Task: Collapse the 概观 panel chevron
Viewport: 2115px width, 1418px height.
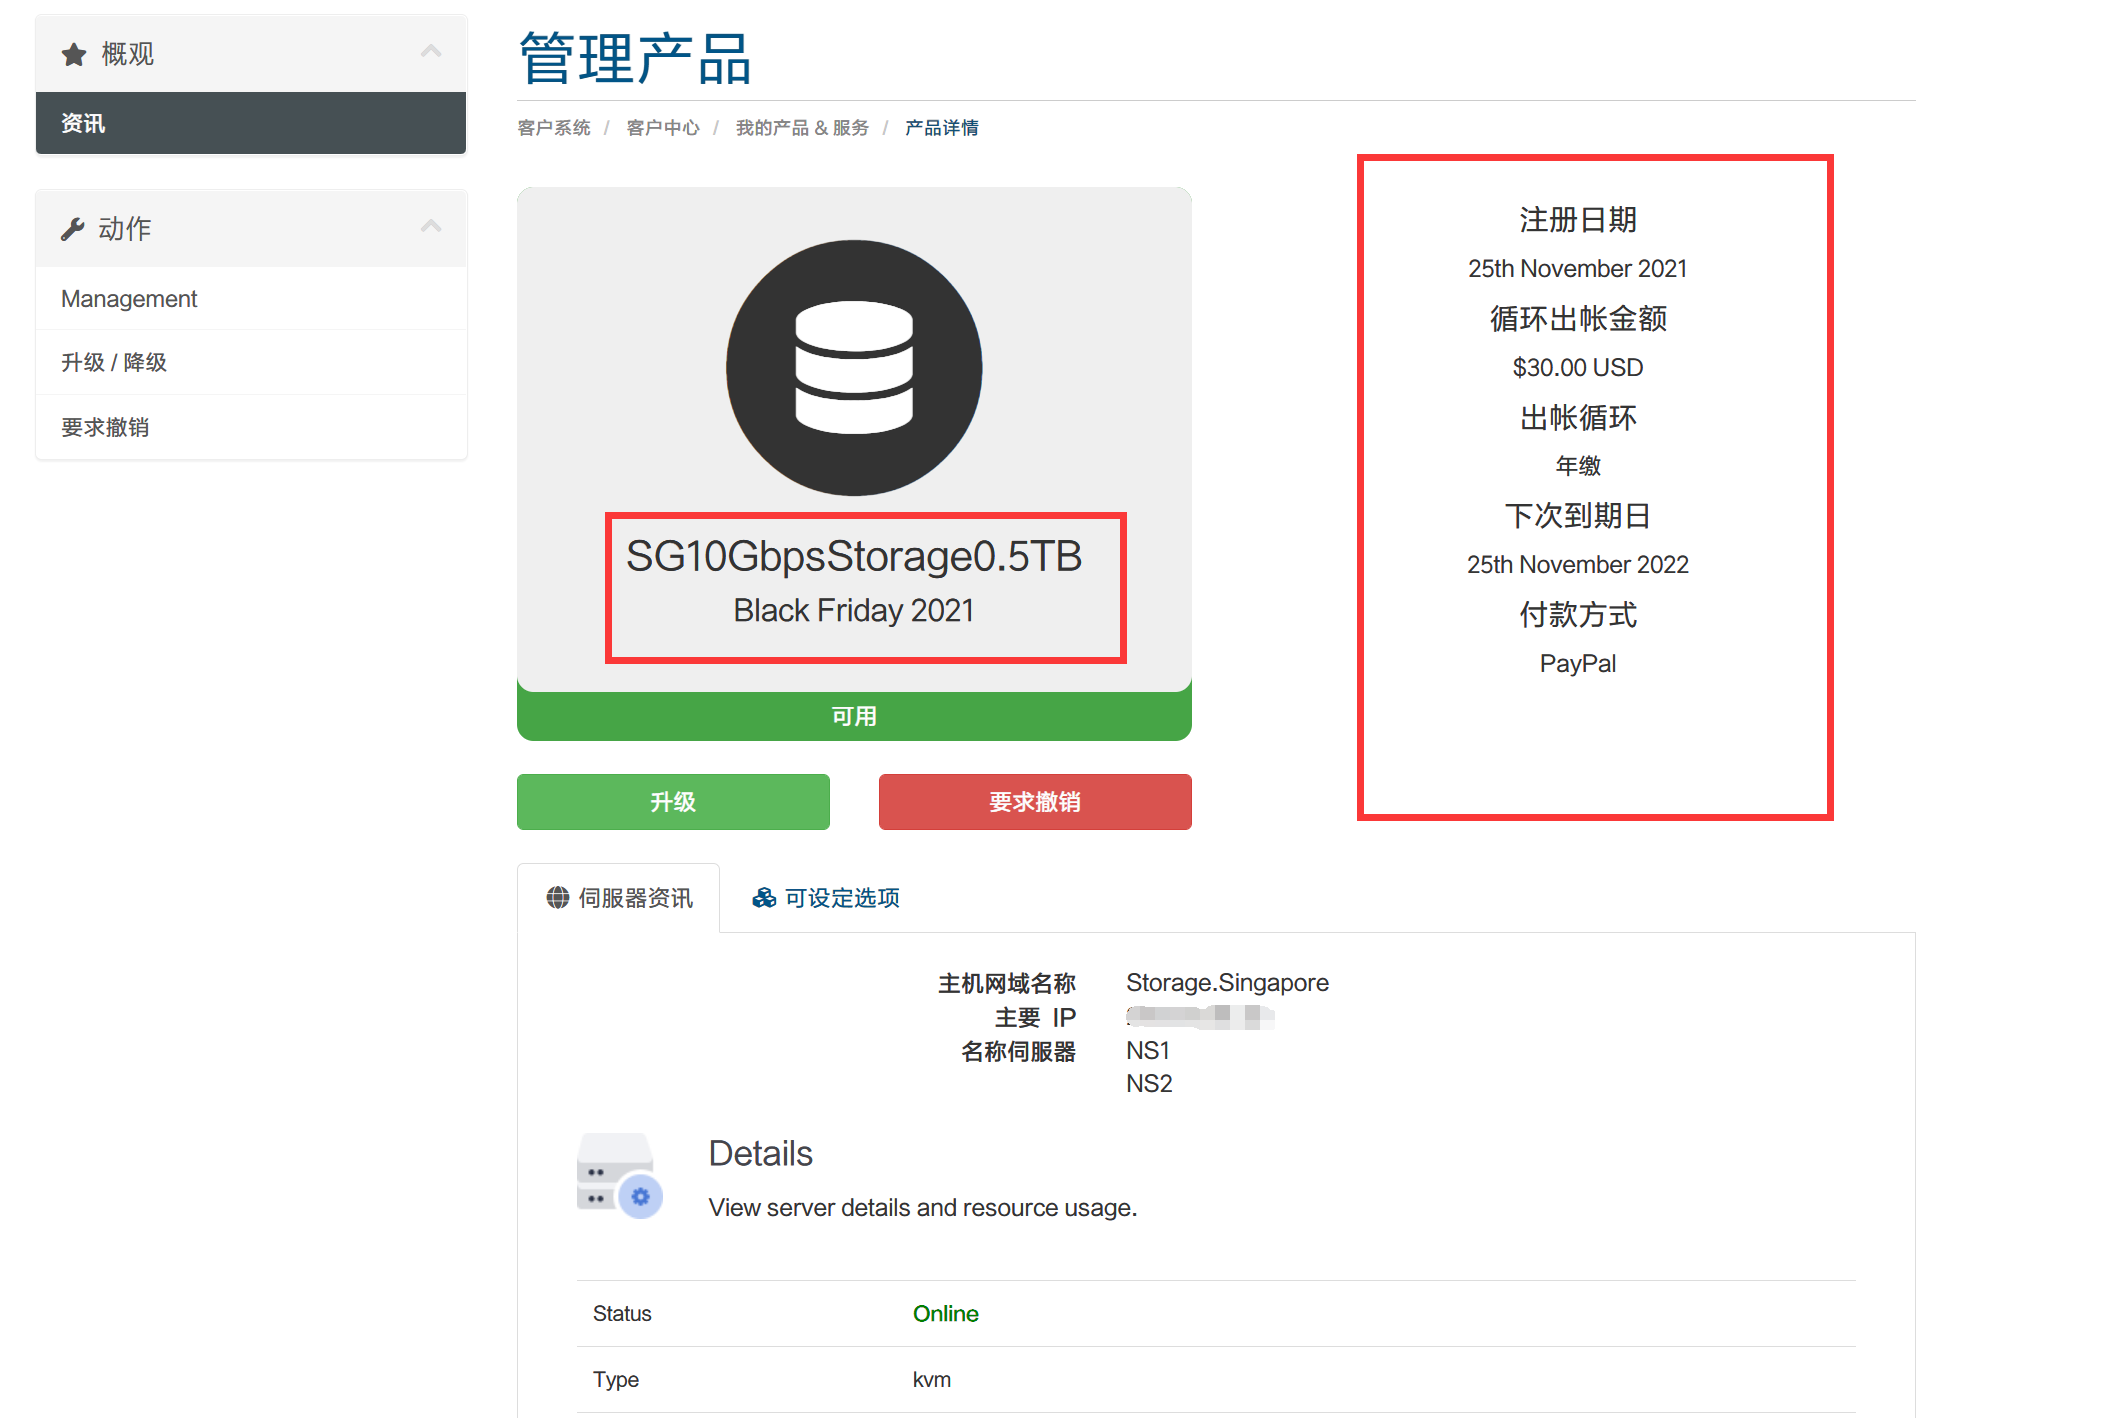Action: coord(431,51)
